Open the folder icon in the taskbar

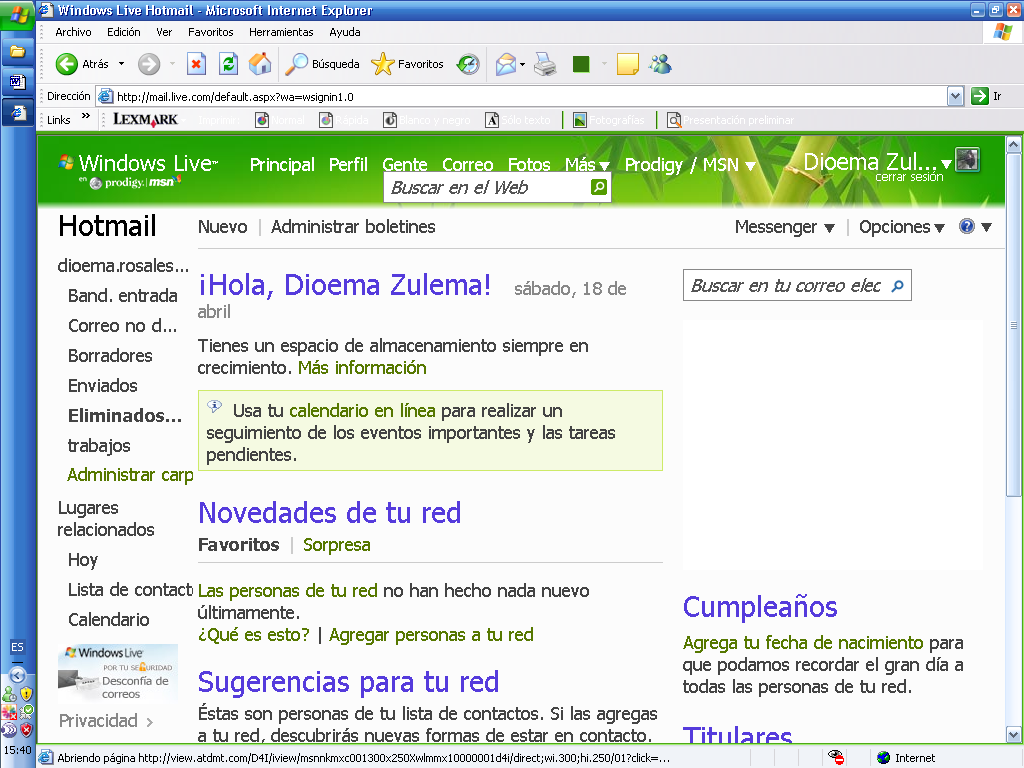point(18,51)
